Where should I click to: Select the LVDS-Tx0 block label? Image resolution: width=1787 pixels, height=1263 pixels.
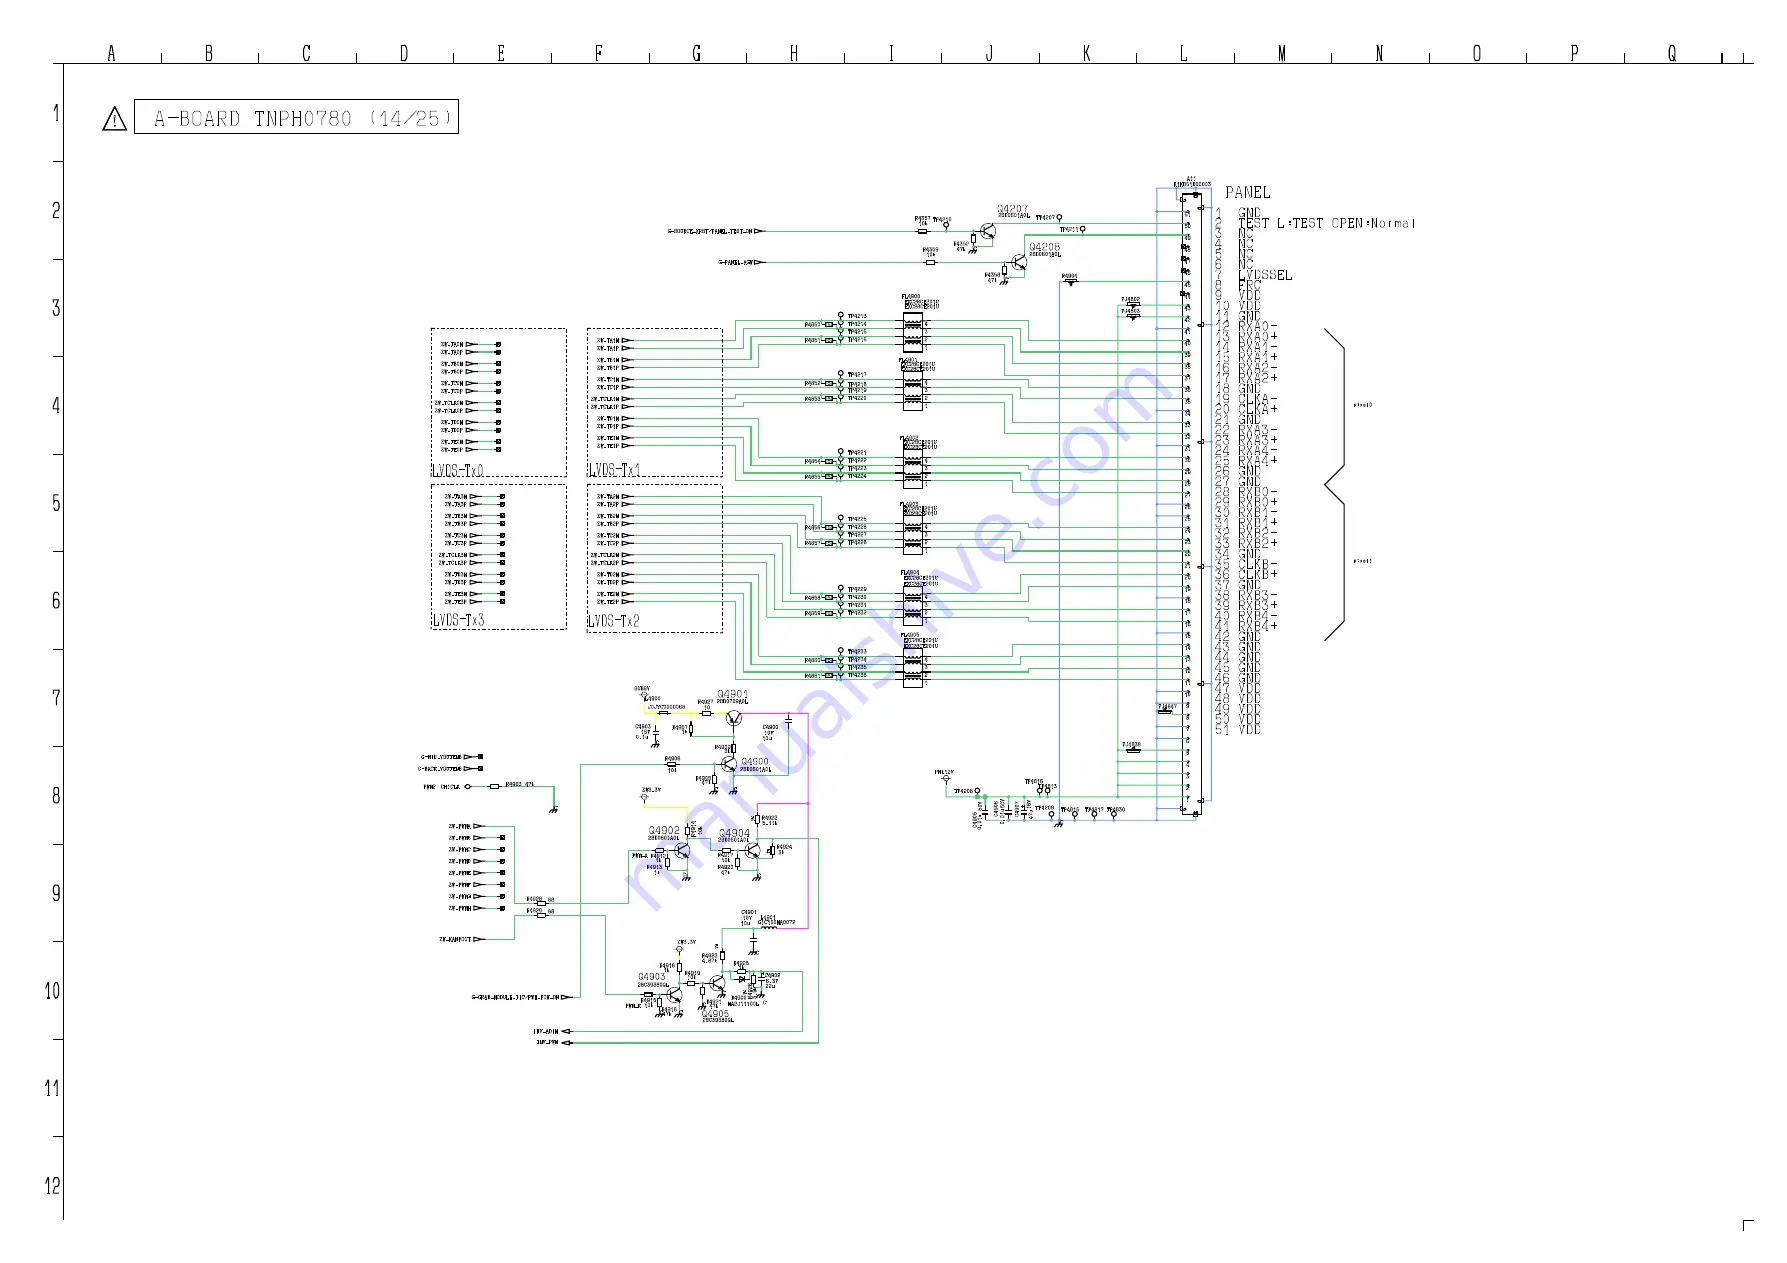coord(458,470)
